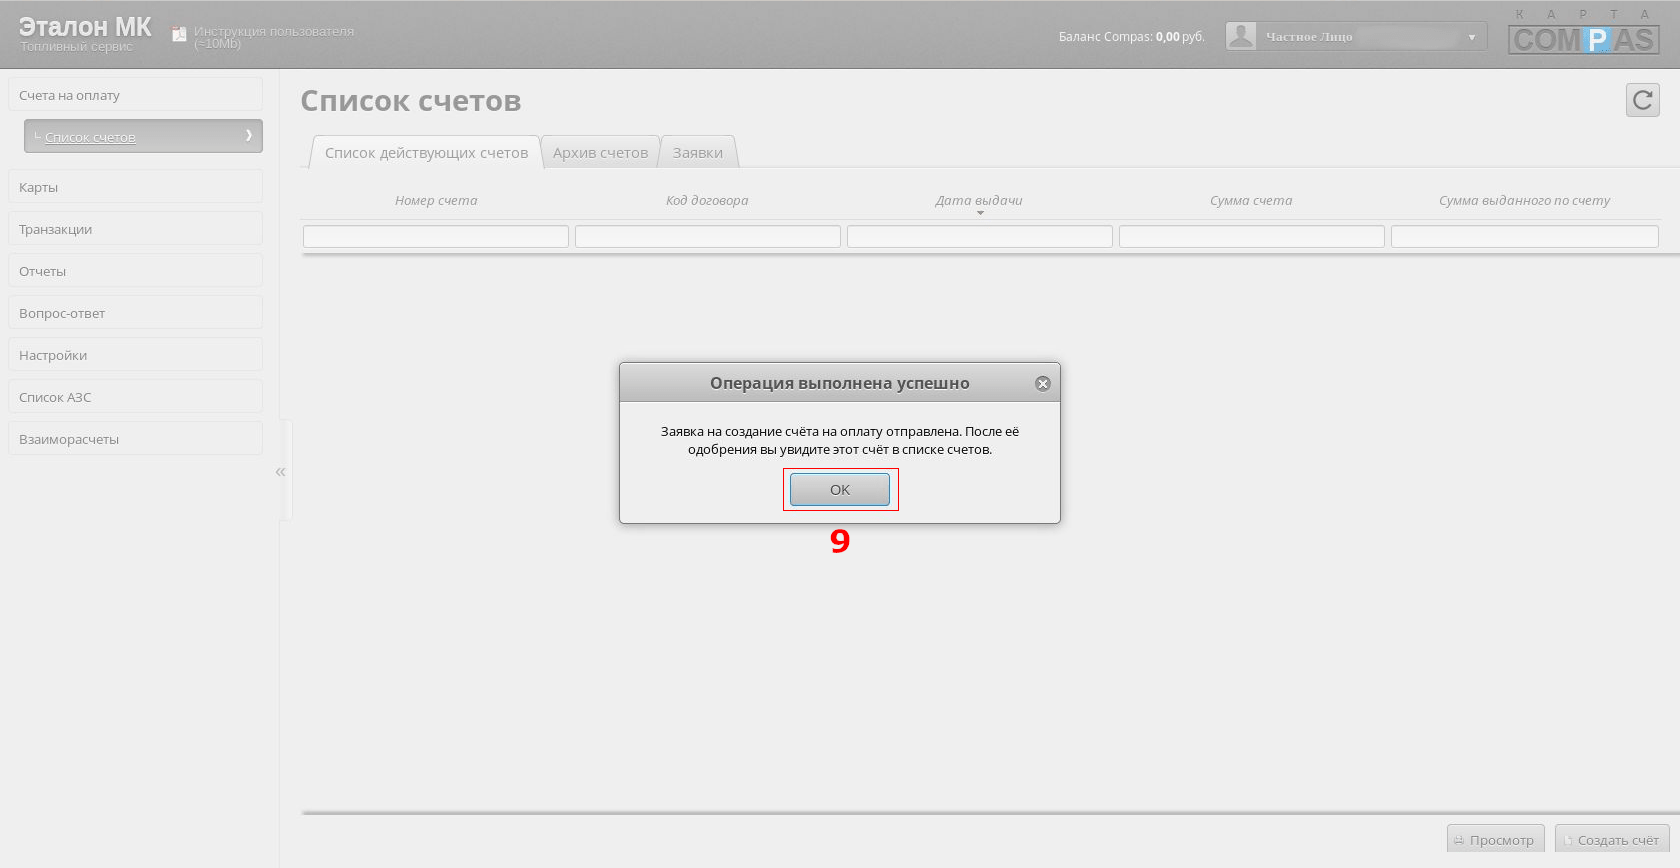The width and height of the screenshot is (1680, 868).
Task: Open Вопрос-ответ in the sidebar
Action: pyautogui.click(x=135, y=313)
